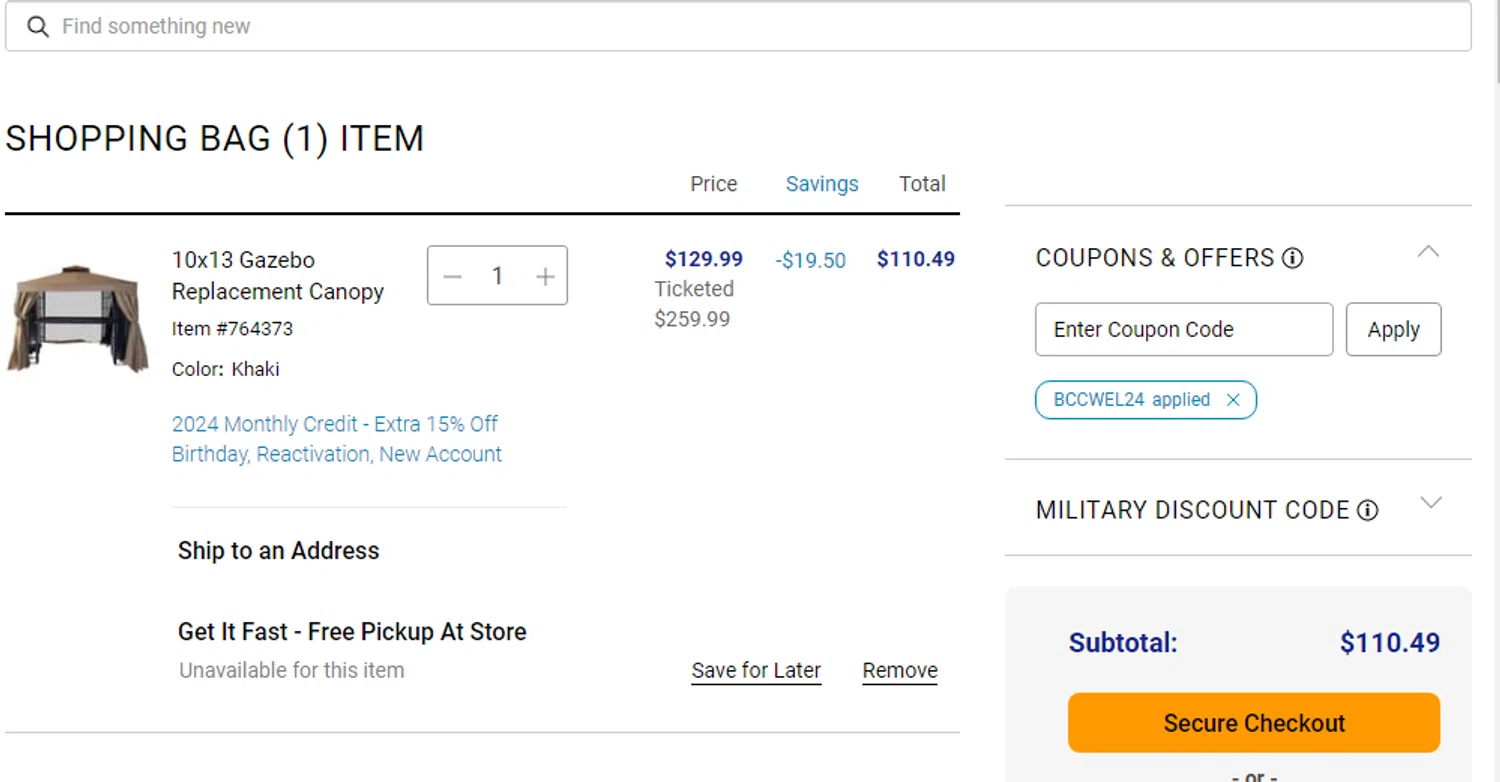This screenshot has width=1500, height=782.
Task: Open Military Discount Code info icon
Action: [x=1367, y=511]
